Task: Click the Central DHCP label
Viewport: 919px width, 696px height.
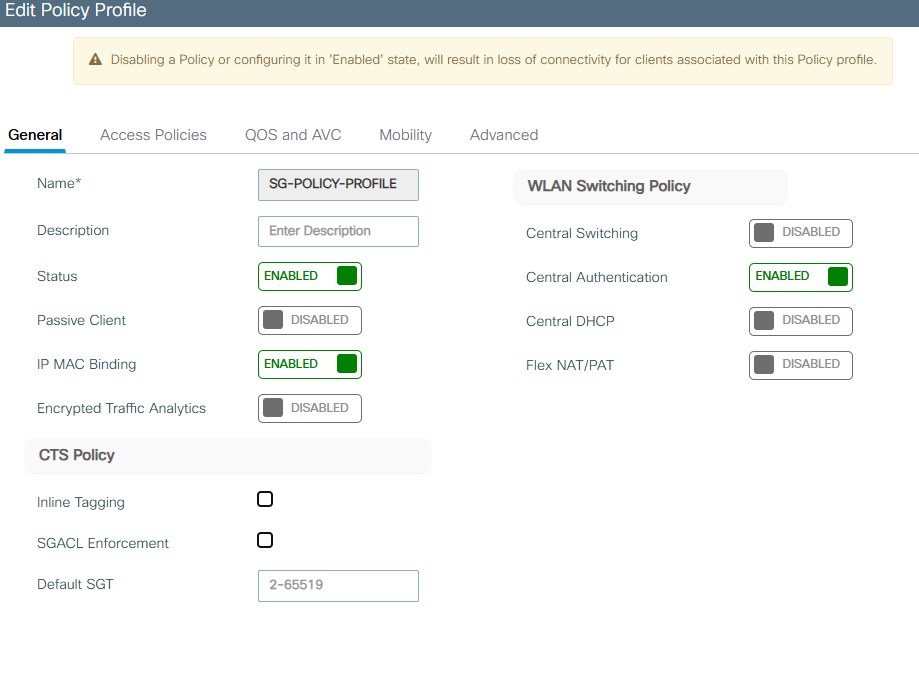Action: click(x=570, y=322)
